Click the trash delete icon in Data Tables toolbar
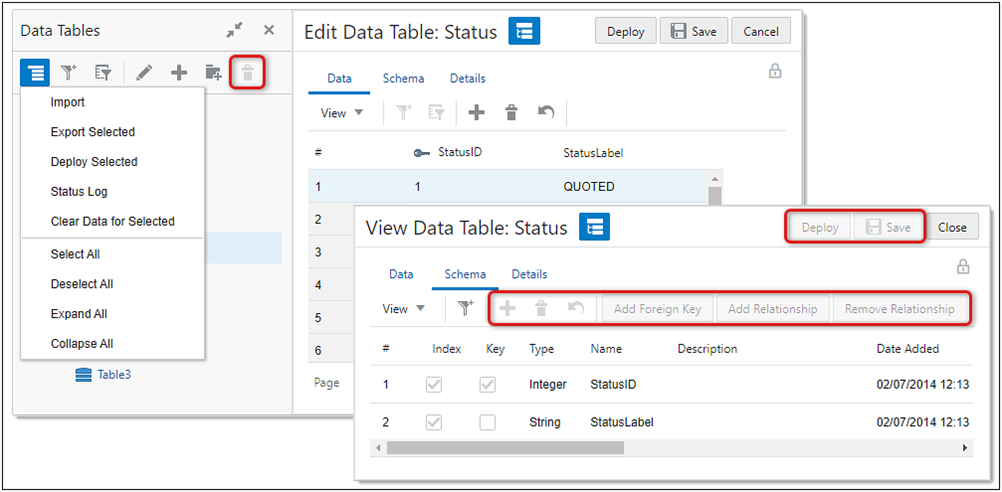 click(x=246, y=72)
